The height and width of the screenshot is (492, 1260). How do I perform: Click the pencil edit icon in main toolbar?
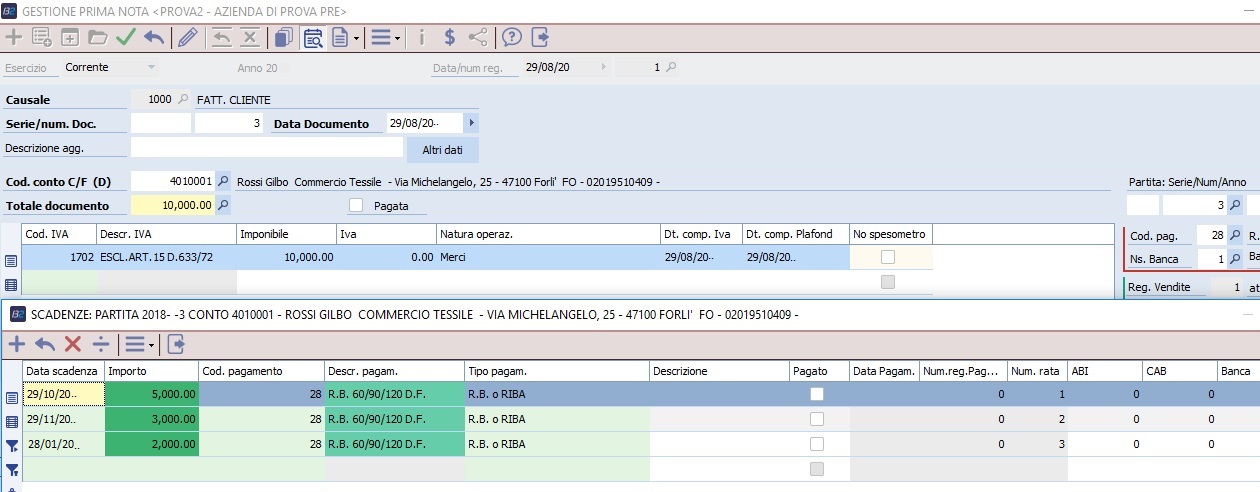pyautogui.click(x=187, y=38)
